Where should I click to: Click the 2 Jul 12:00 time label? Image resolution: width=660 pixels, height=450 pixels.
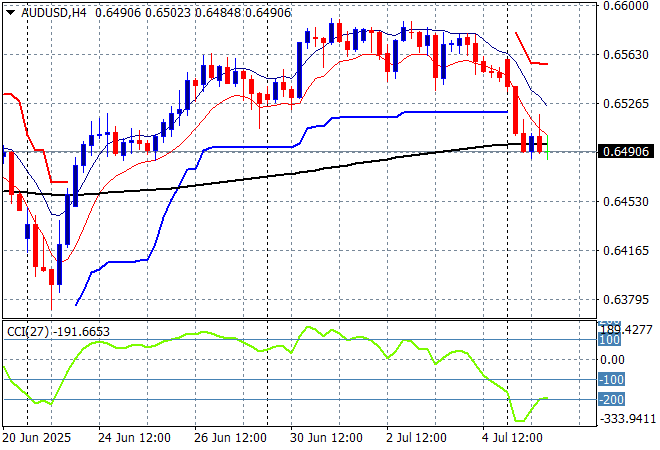point(416,438)
